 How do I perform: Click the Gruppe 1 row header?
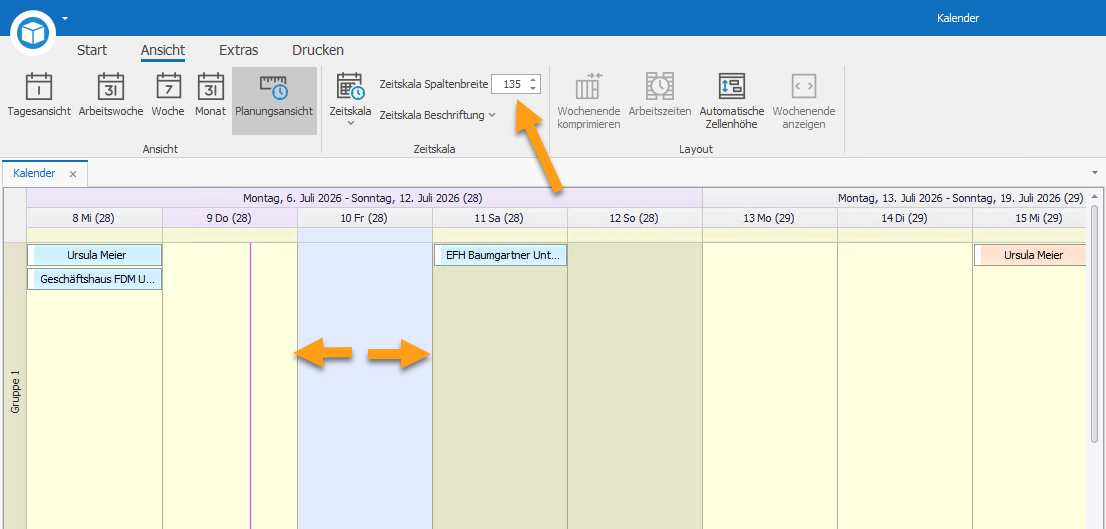pos(15,386)
